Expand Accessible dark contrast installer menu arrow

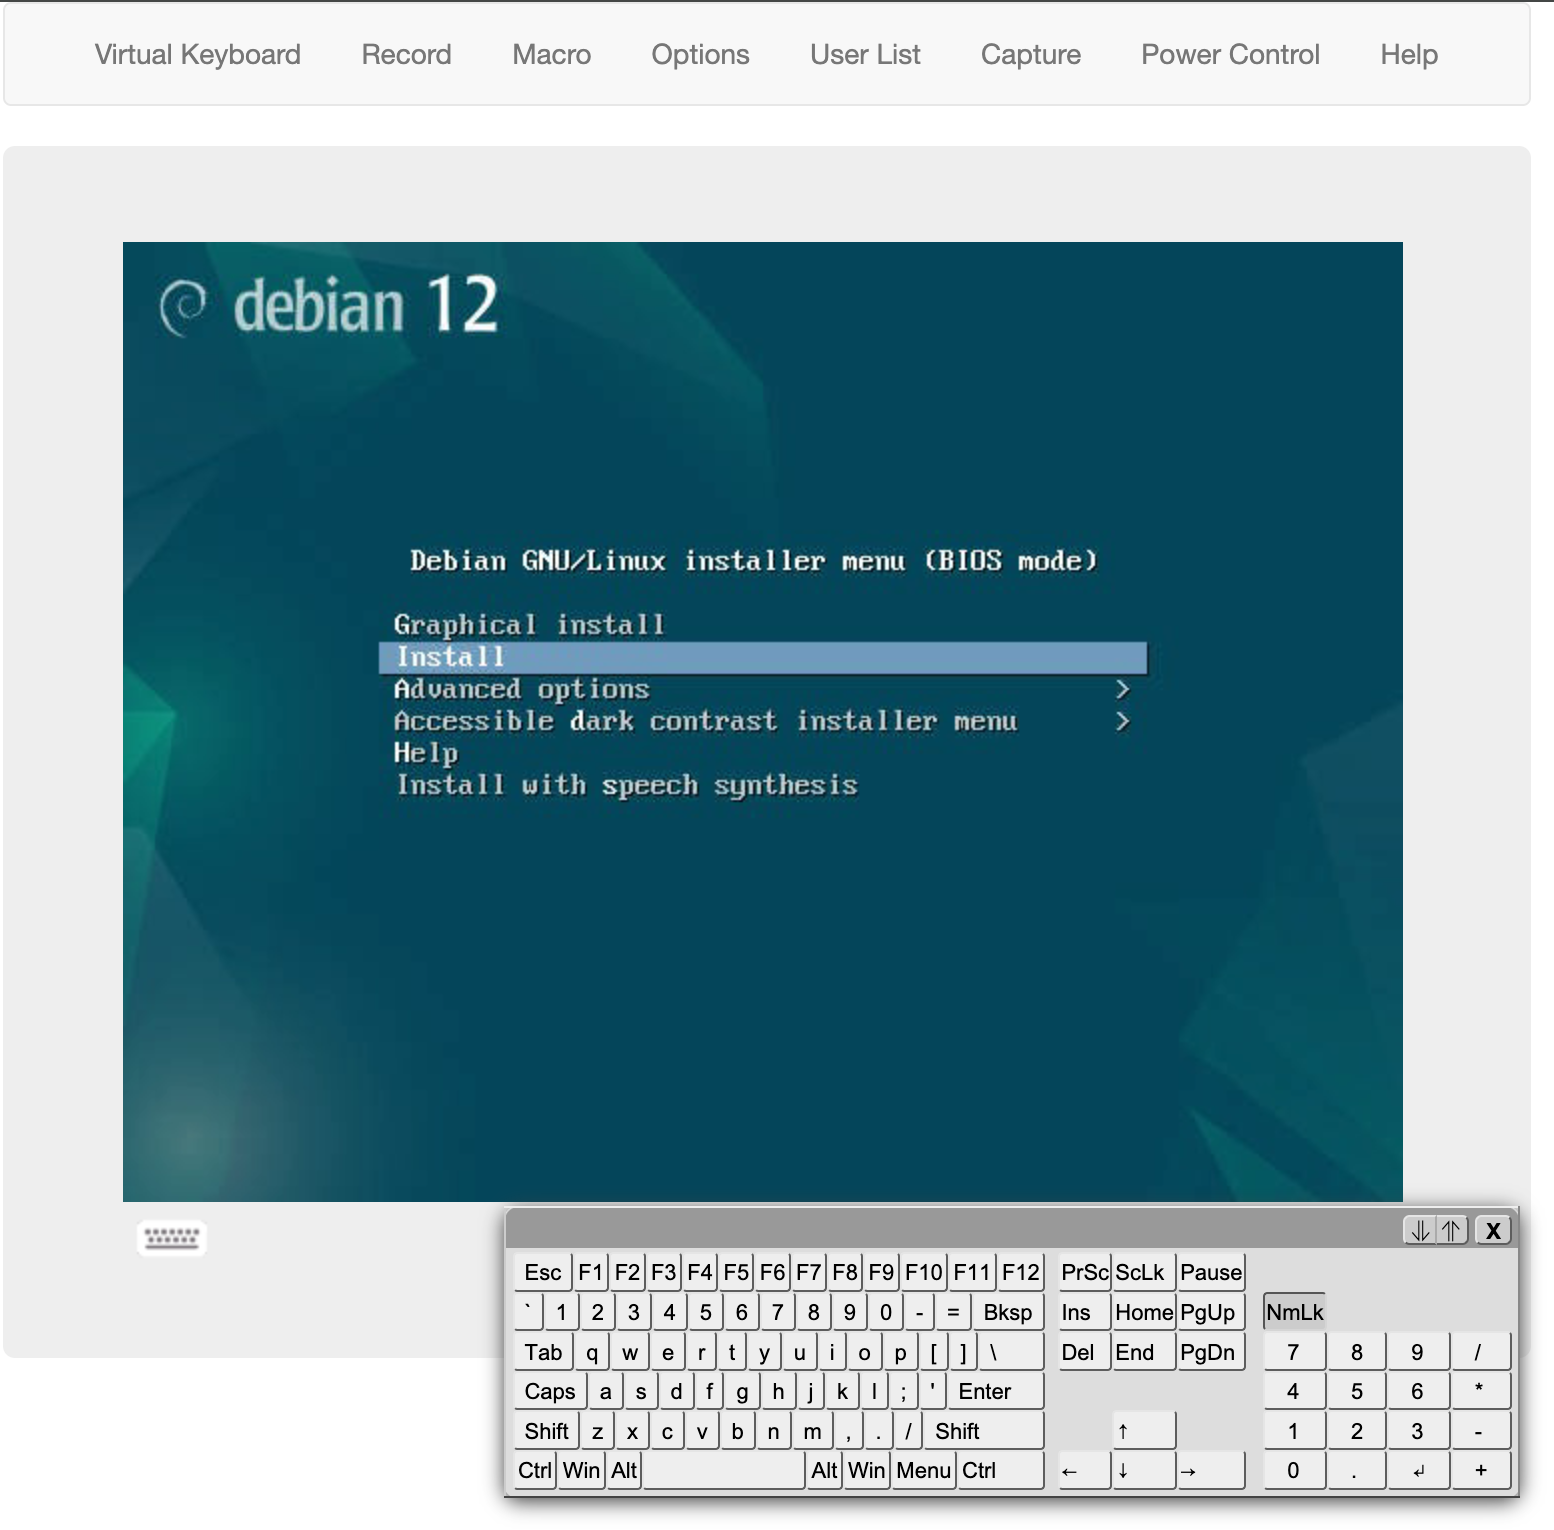click(1122, 721)
